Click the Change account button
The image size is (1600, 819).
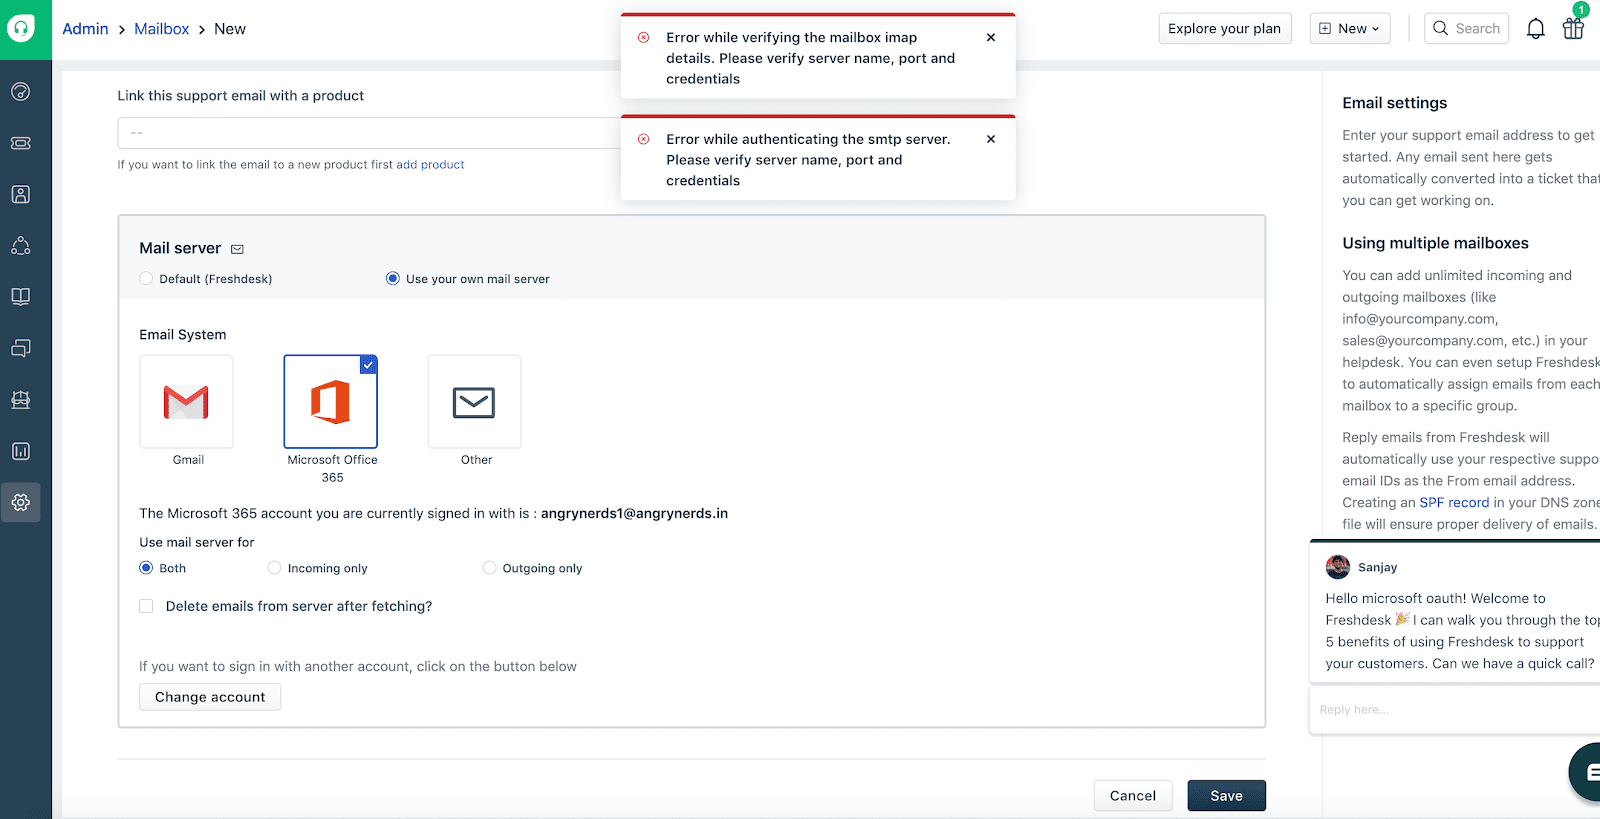(x=210, y=697)
